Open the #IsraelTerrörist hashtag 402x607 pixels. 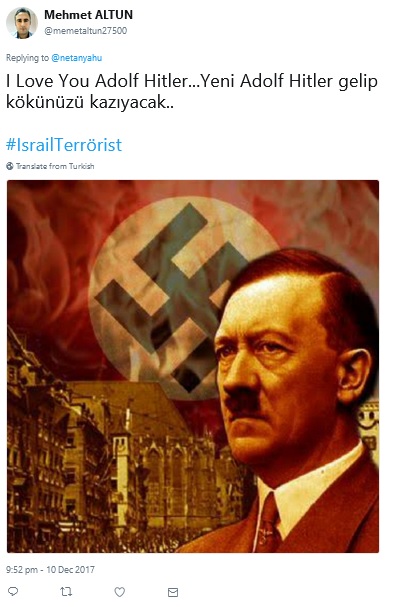[x=64, y=145]
